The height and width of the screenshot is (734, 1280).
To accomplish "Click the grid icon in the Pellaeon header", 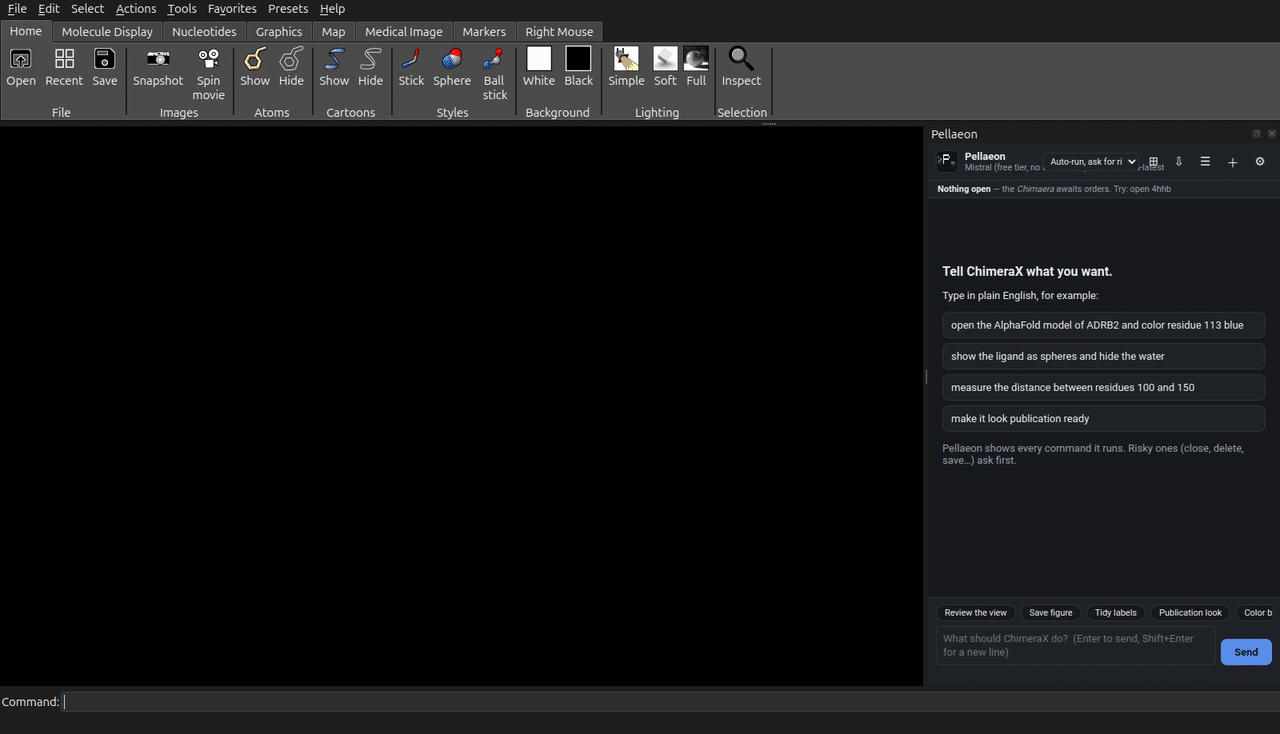I will (x=1153, y=162).
